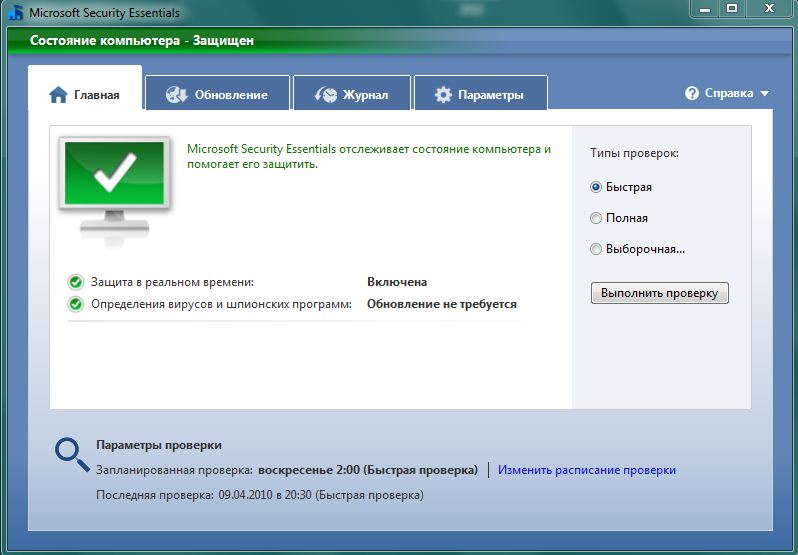Screen dimensions: 798x555
Task: Maximize the Microsoft Security Essentials window
Action: pyautogui.click(x=732, y=9)
